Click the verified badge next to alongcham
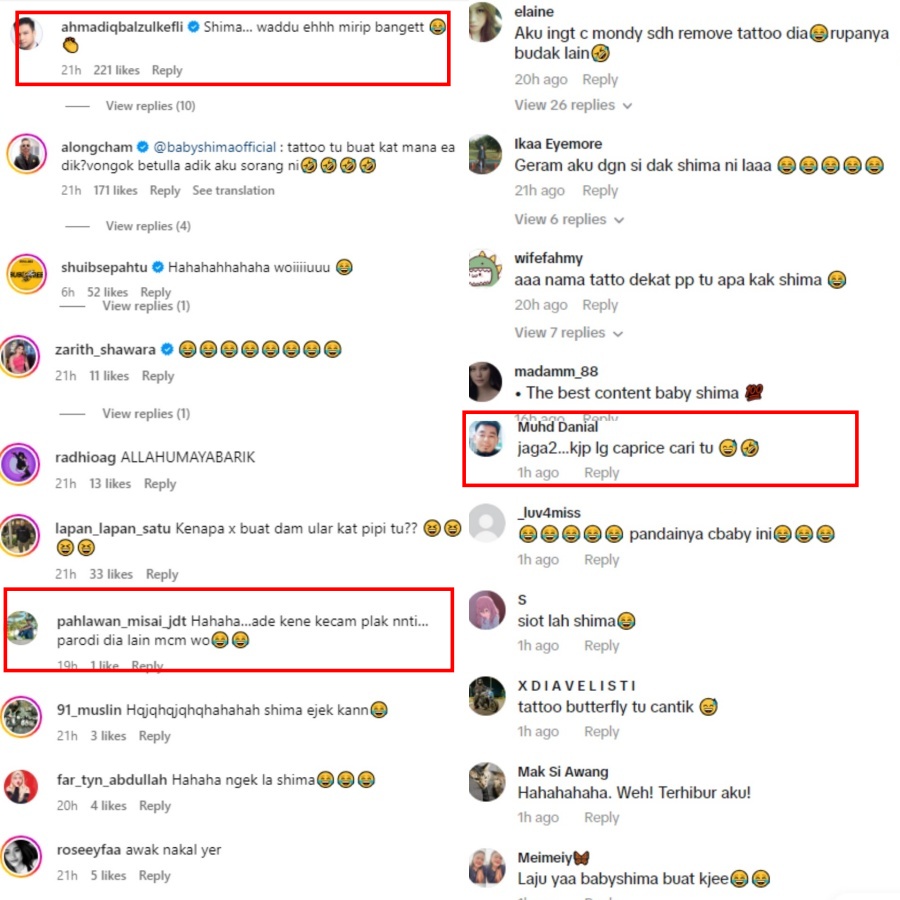 coord(143,148)
